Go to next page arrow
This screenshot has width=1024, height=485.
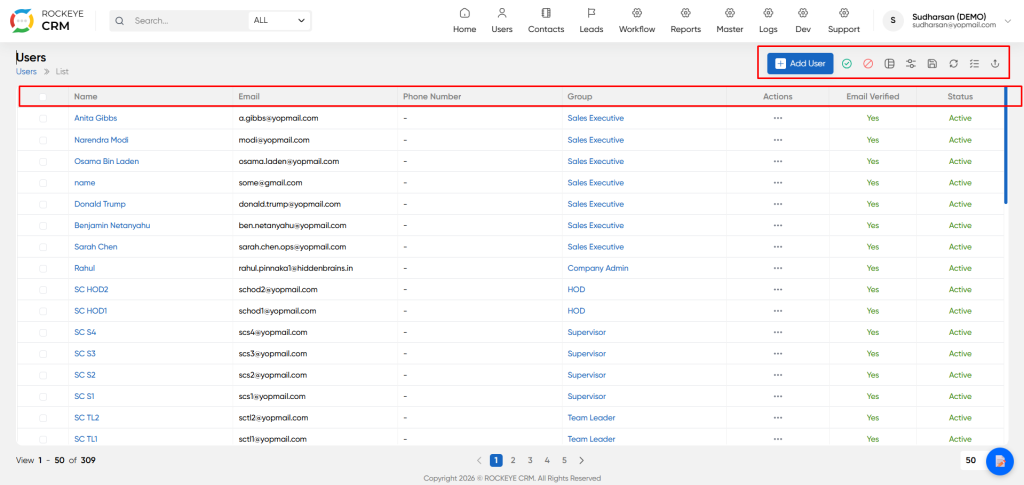581,460
